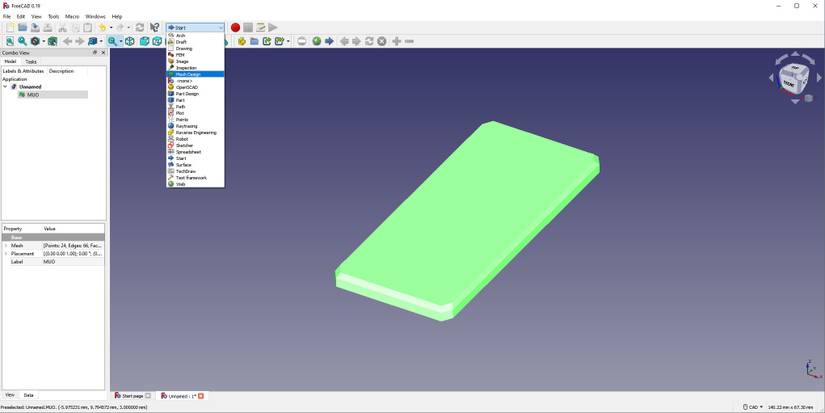Click the Front view cube icon
The image size is (825, 413).
click(x=144, y=41)
